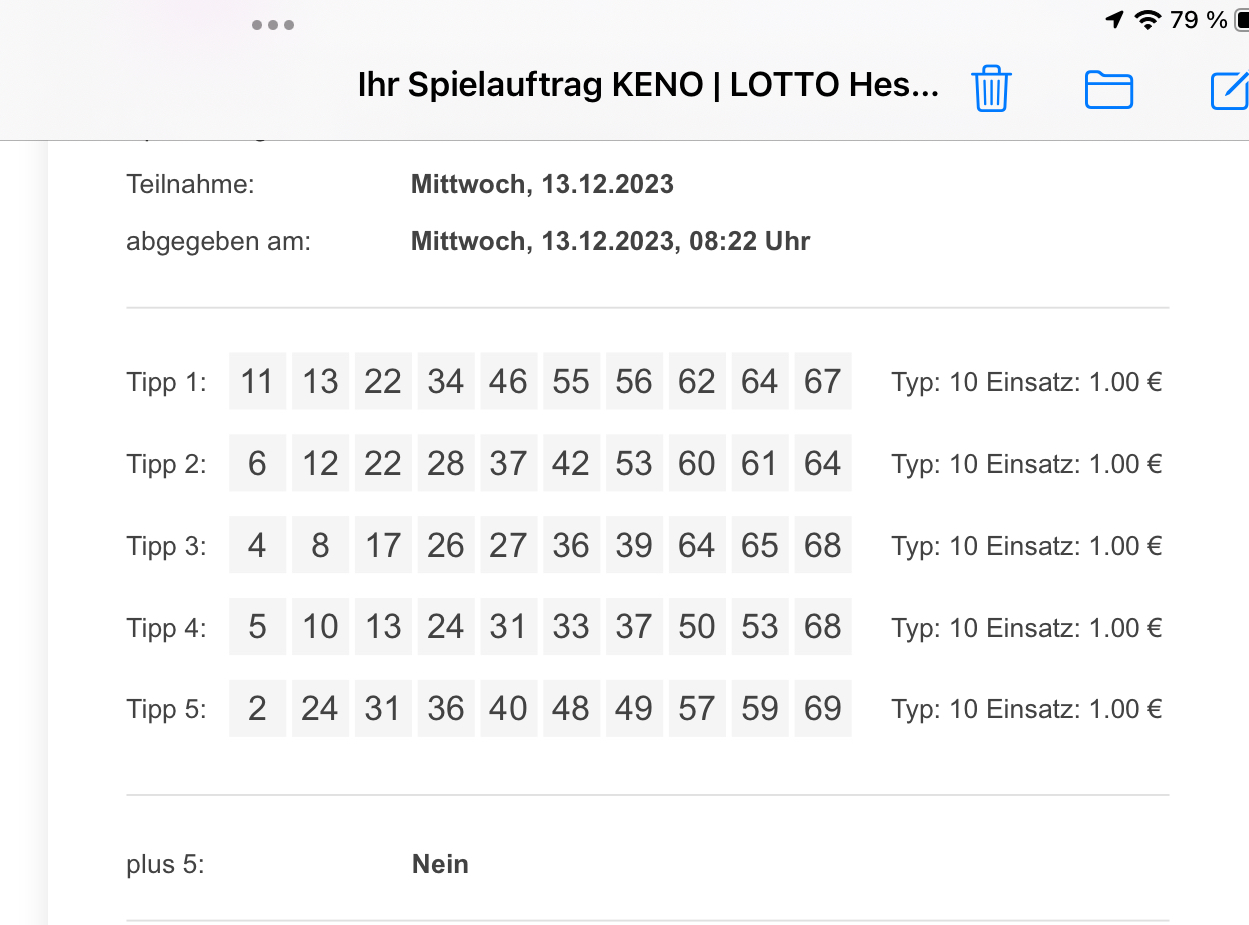The height and width of the screenshot is (925, 1249).
Task: Tap the compose new message icon
Action: 1231,90
